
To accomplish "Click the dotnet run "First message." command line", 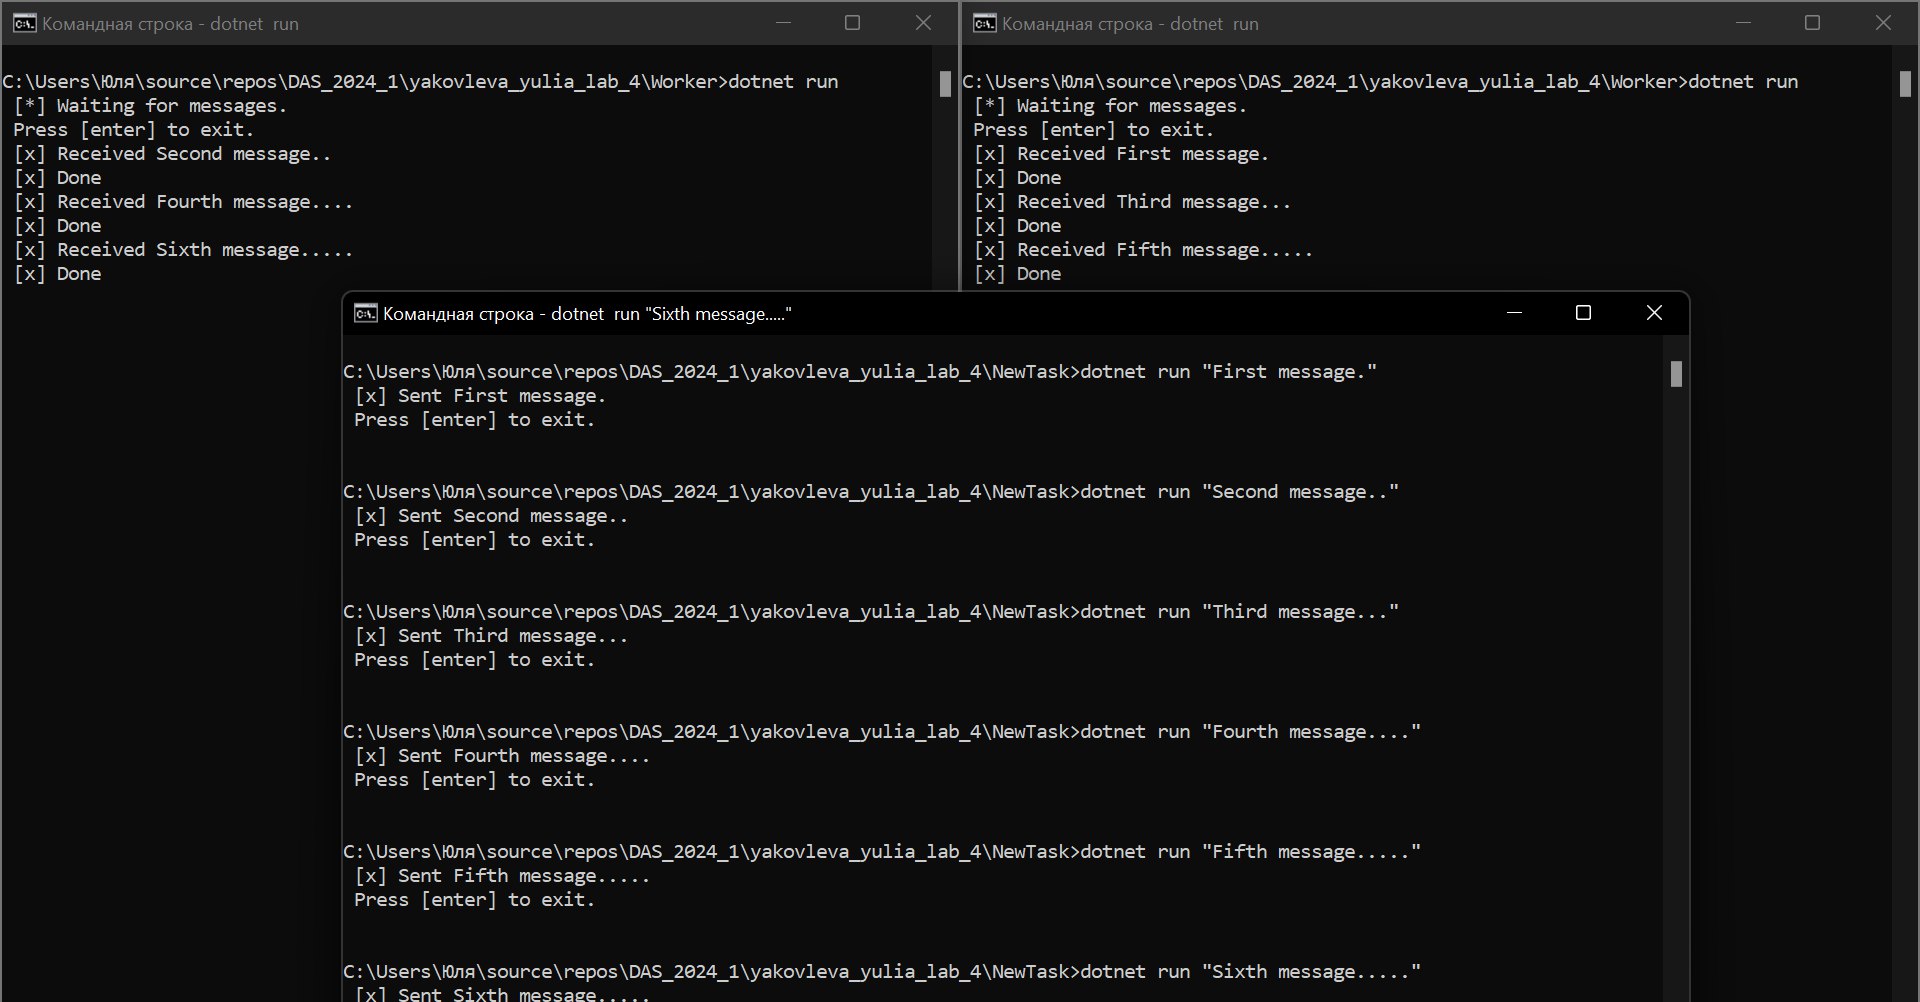I will click(x=860, y=372).
